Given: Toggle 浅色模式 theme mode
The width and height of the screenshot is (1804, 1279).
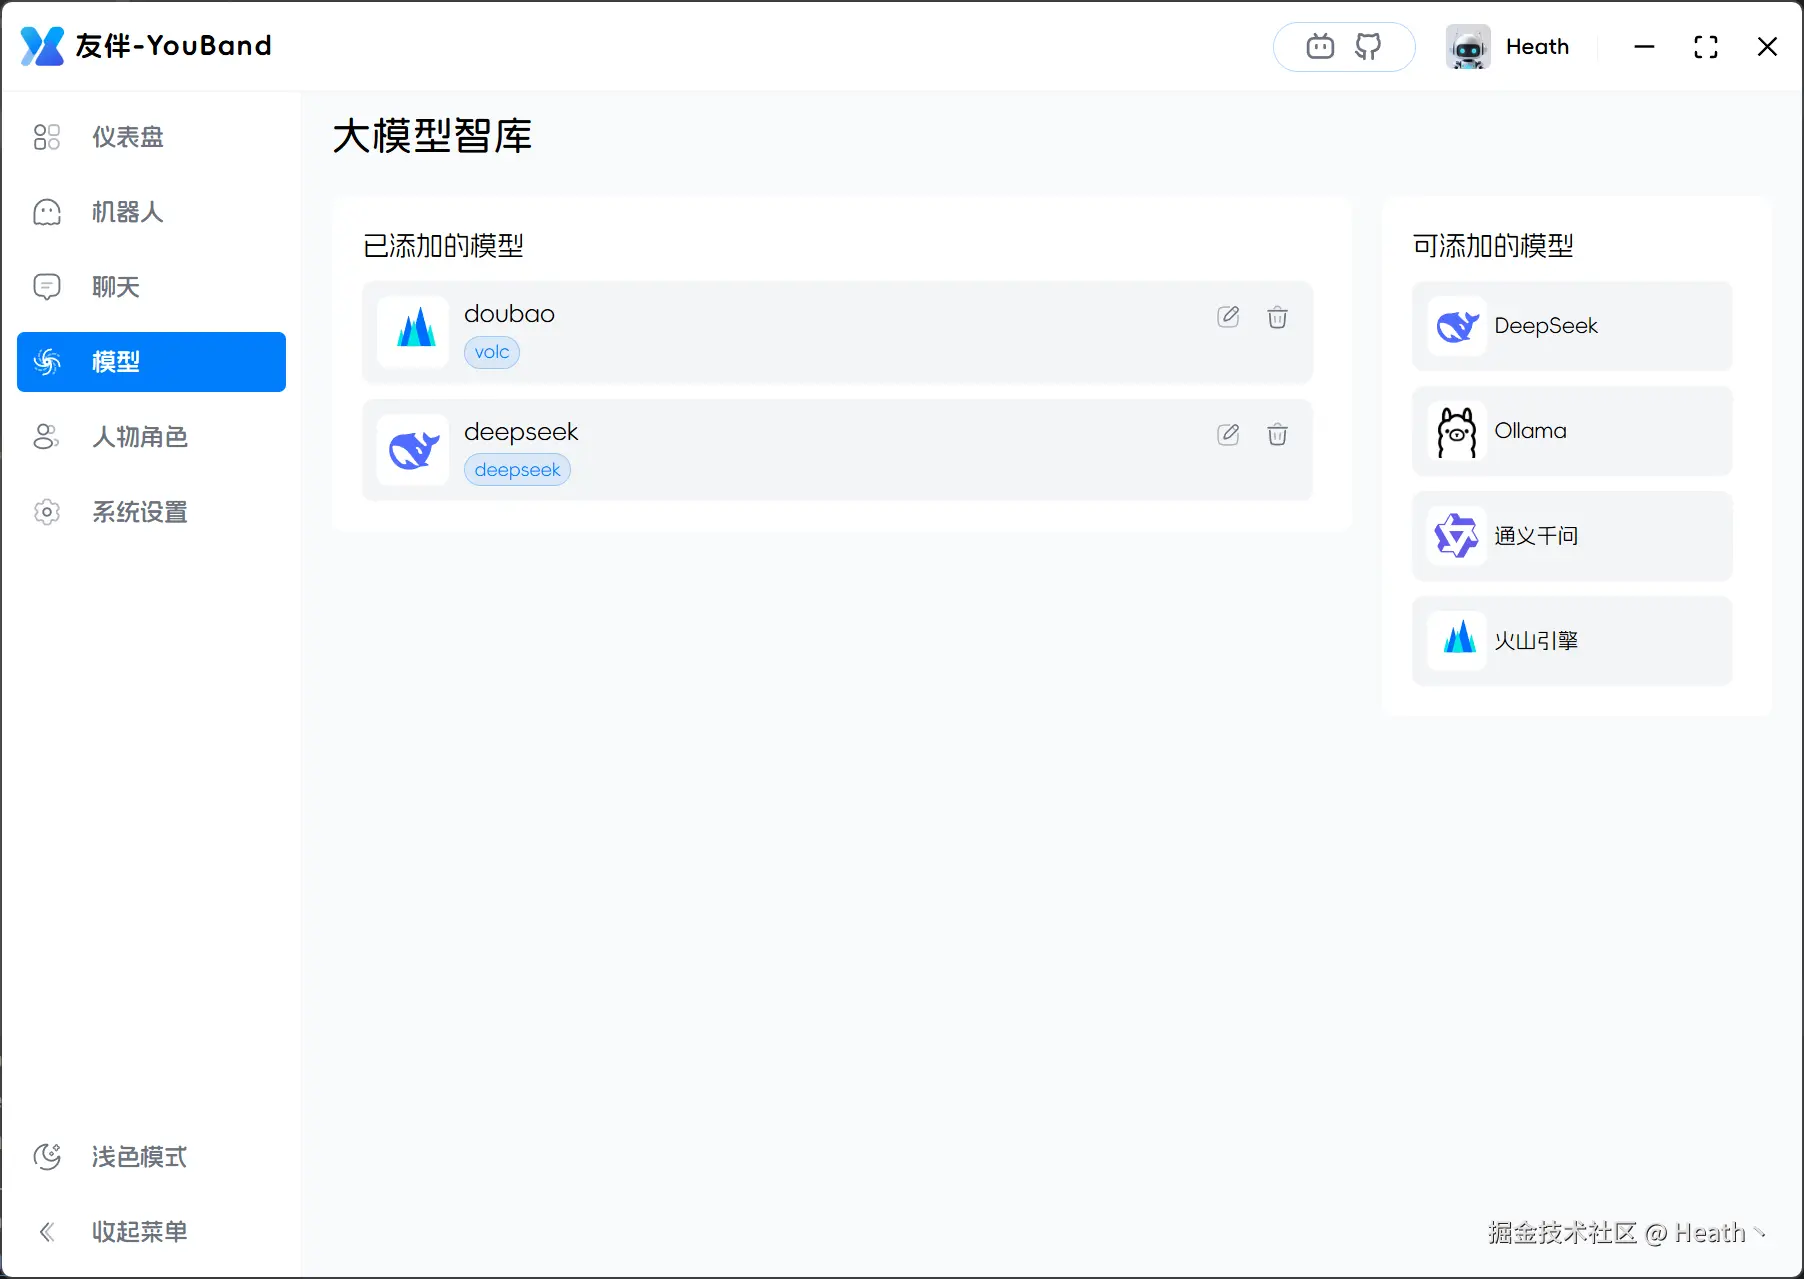Looking at the screenshot, I should click(x=151, y=1157).
